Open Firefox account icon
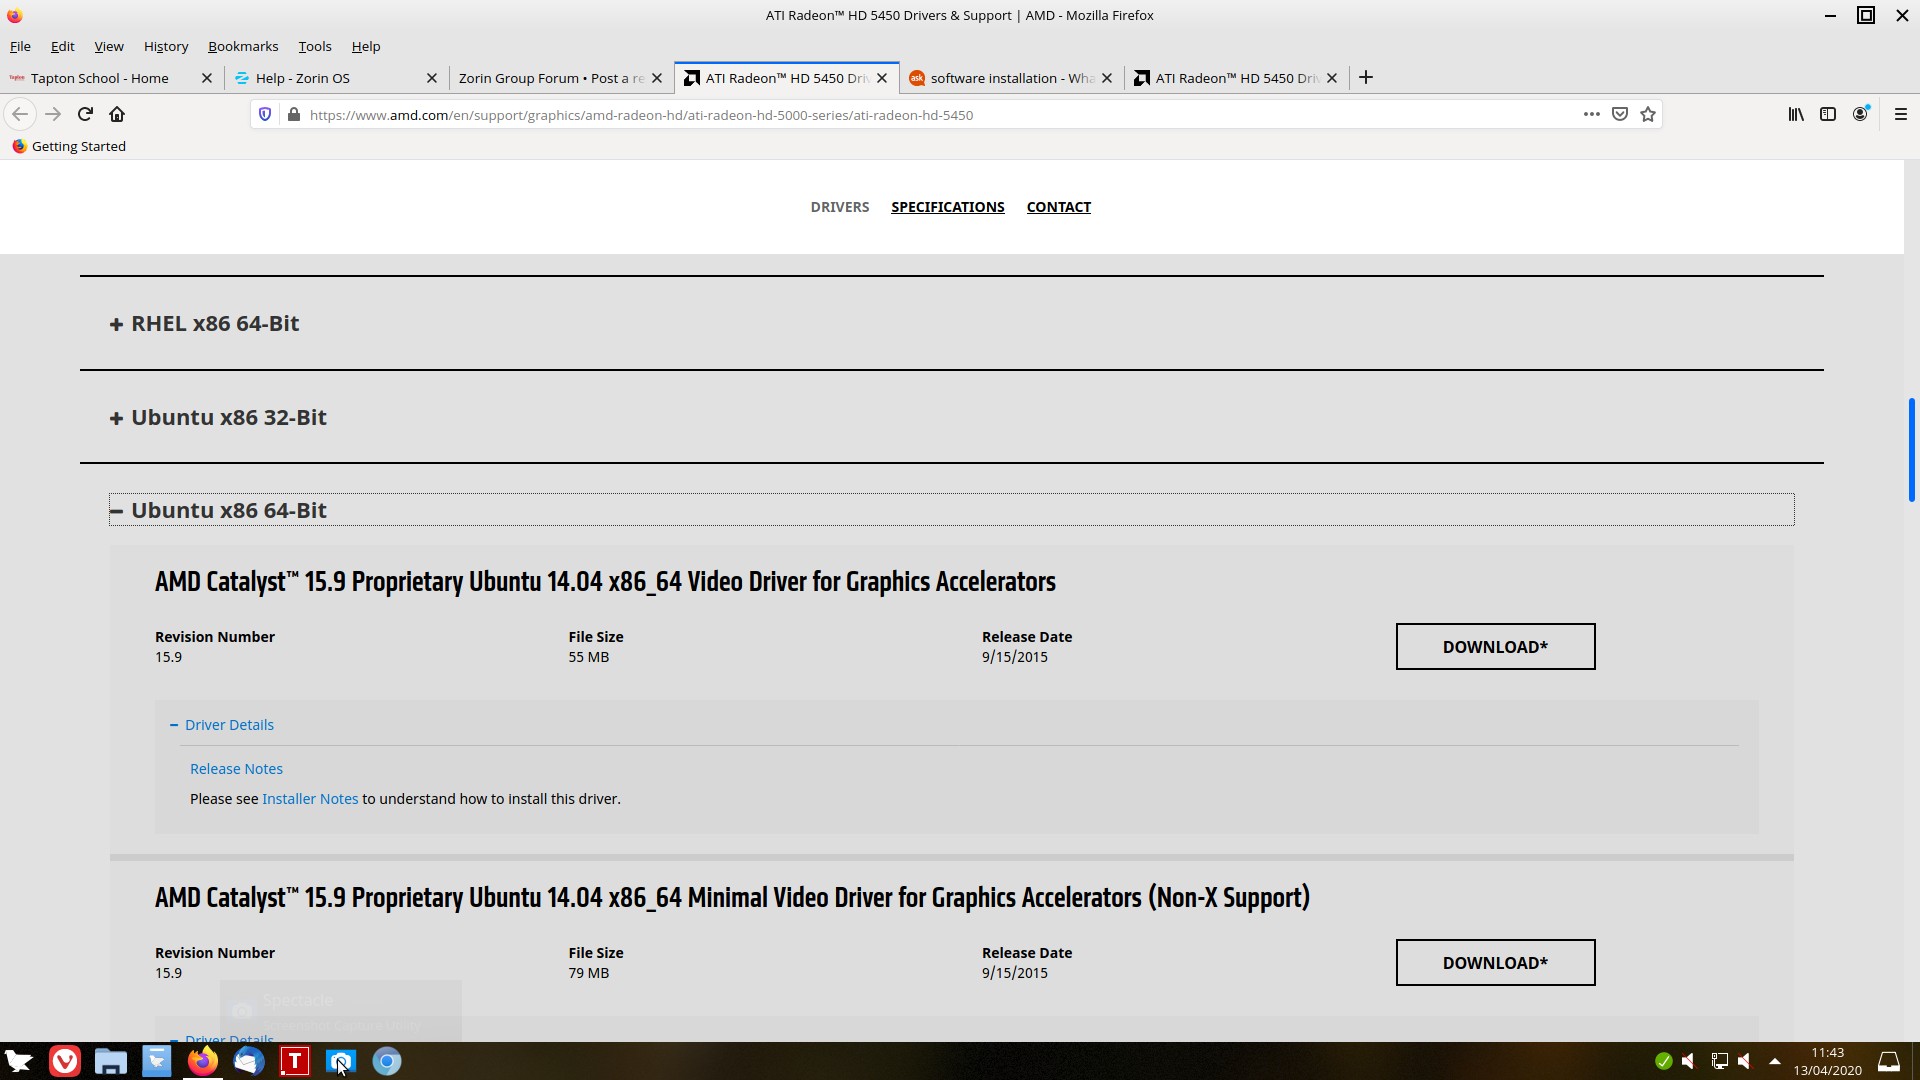The height and width of the screenshot is (1080, 1920). coord(1860,114)
